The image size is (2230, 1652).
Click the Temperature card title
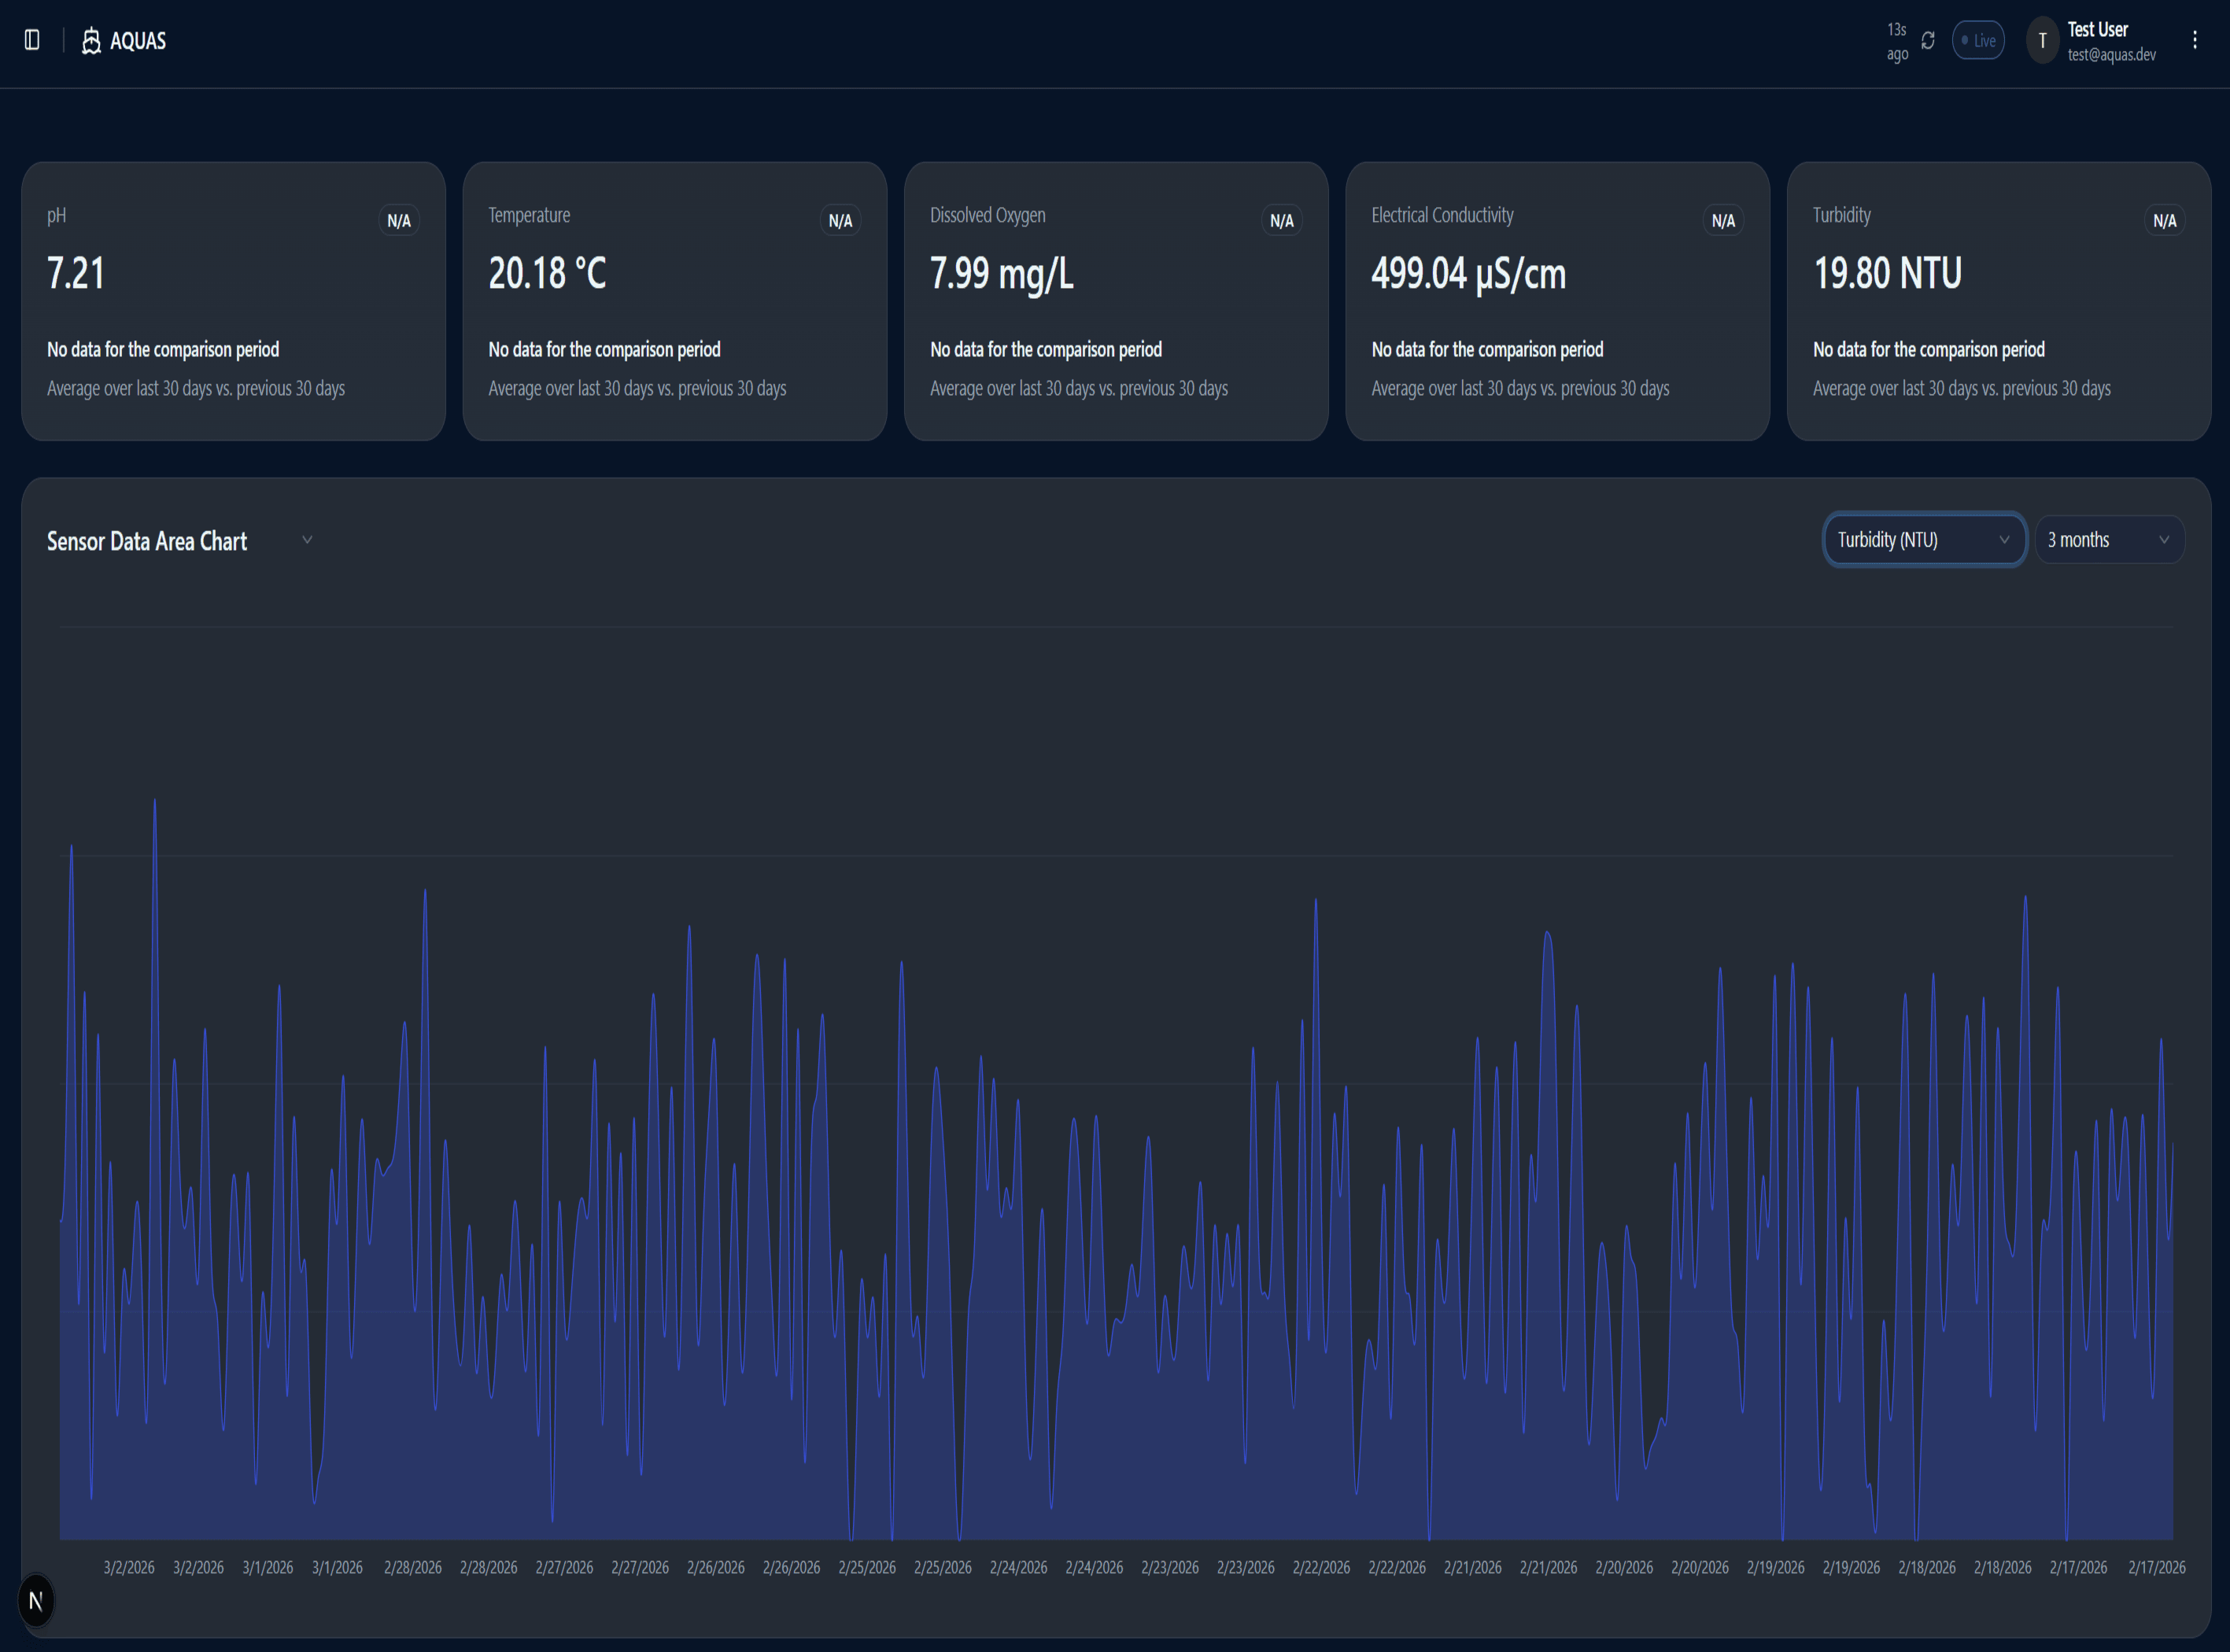pos(529,215)
